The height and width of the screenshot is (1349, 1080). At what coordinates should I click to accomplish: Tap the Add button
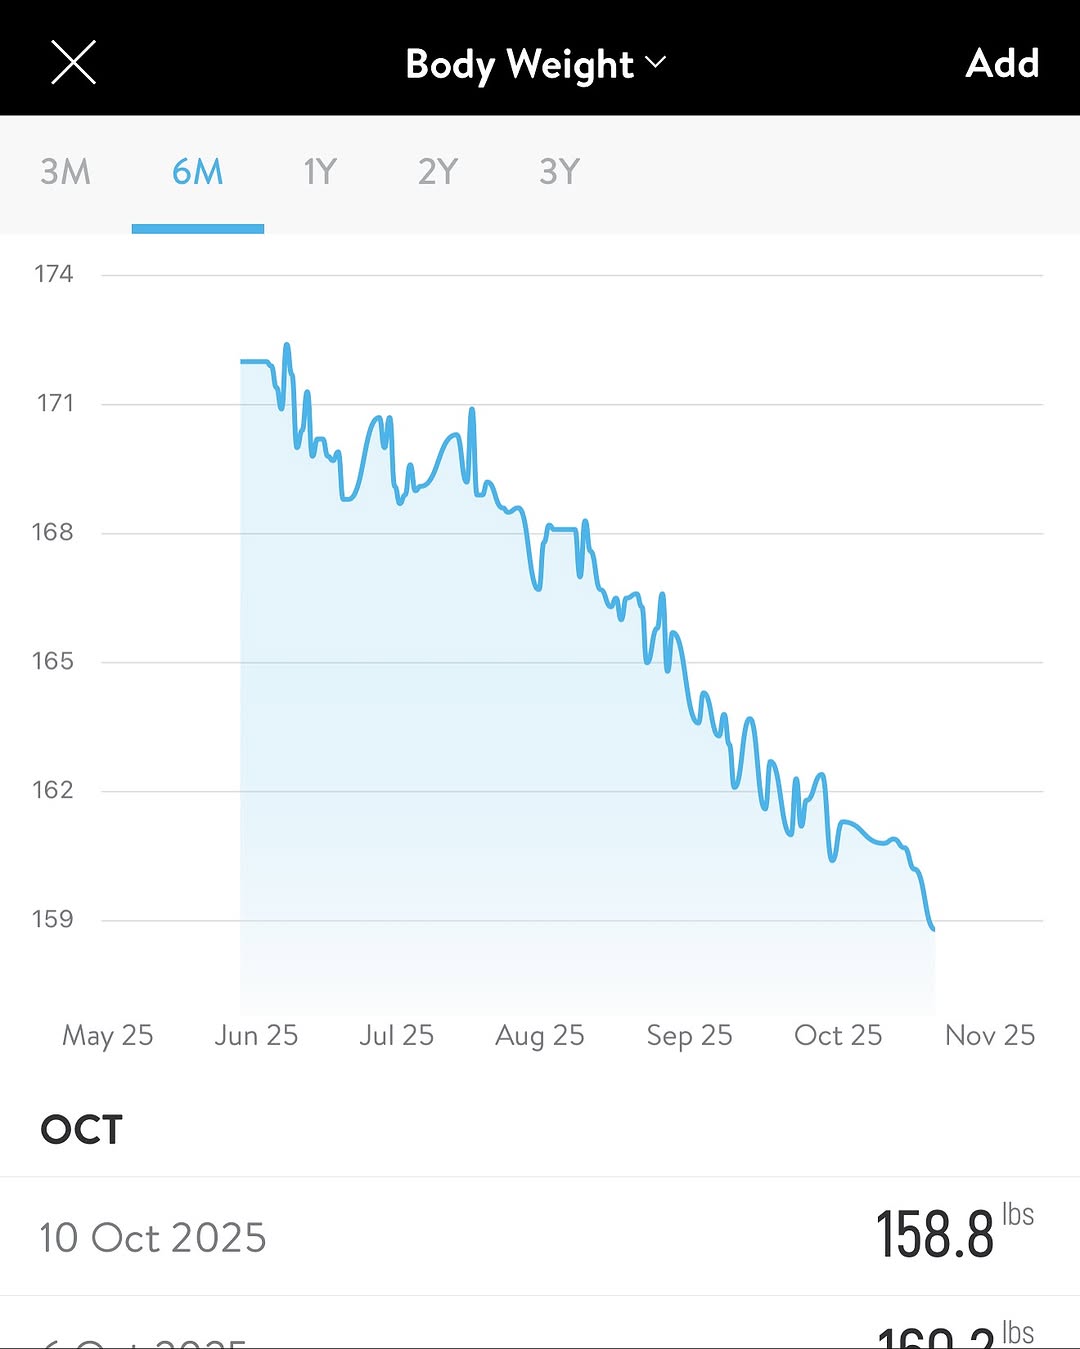[1002, 64]
